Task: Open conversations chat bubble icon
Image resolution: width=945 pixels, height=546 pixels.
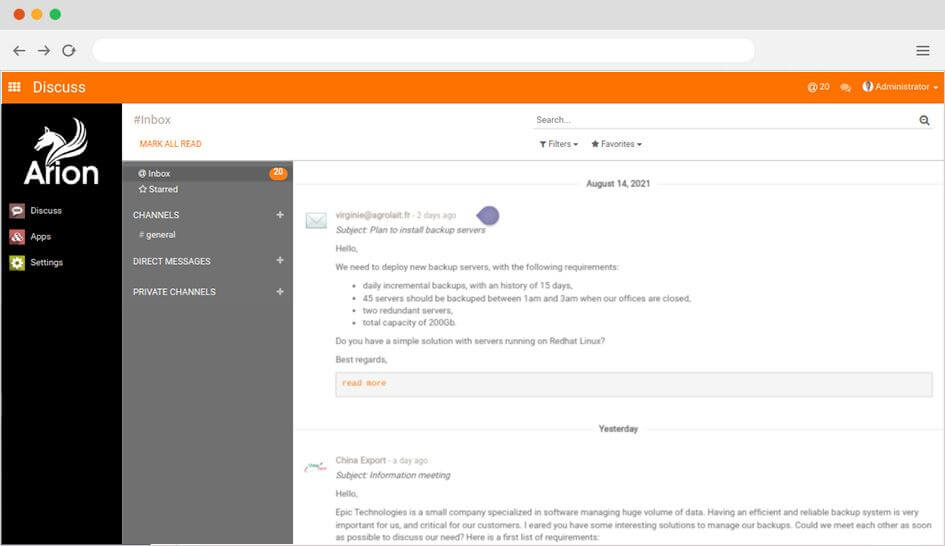Action: point(846,87)
